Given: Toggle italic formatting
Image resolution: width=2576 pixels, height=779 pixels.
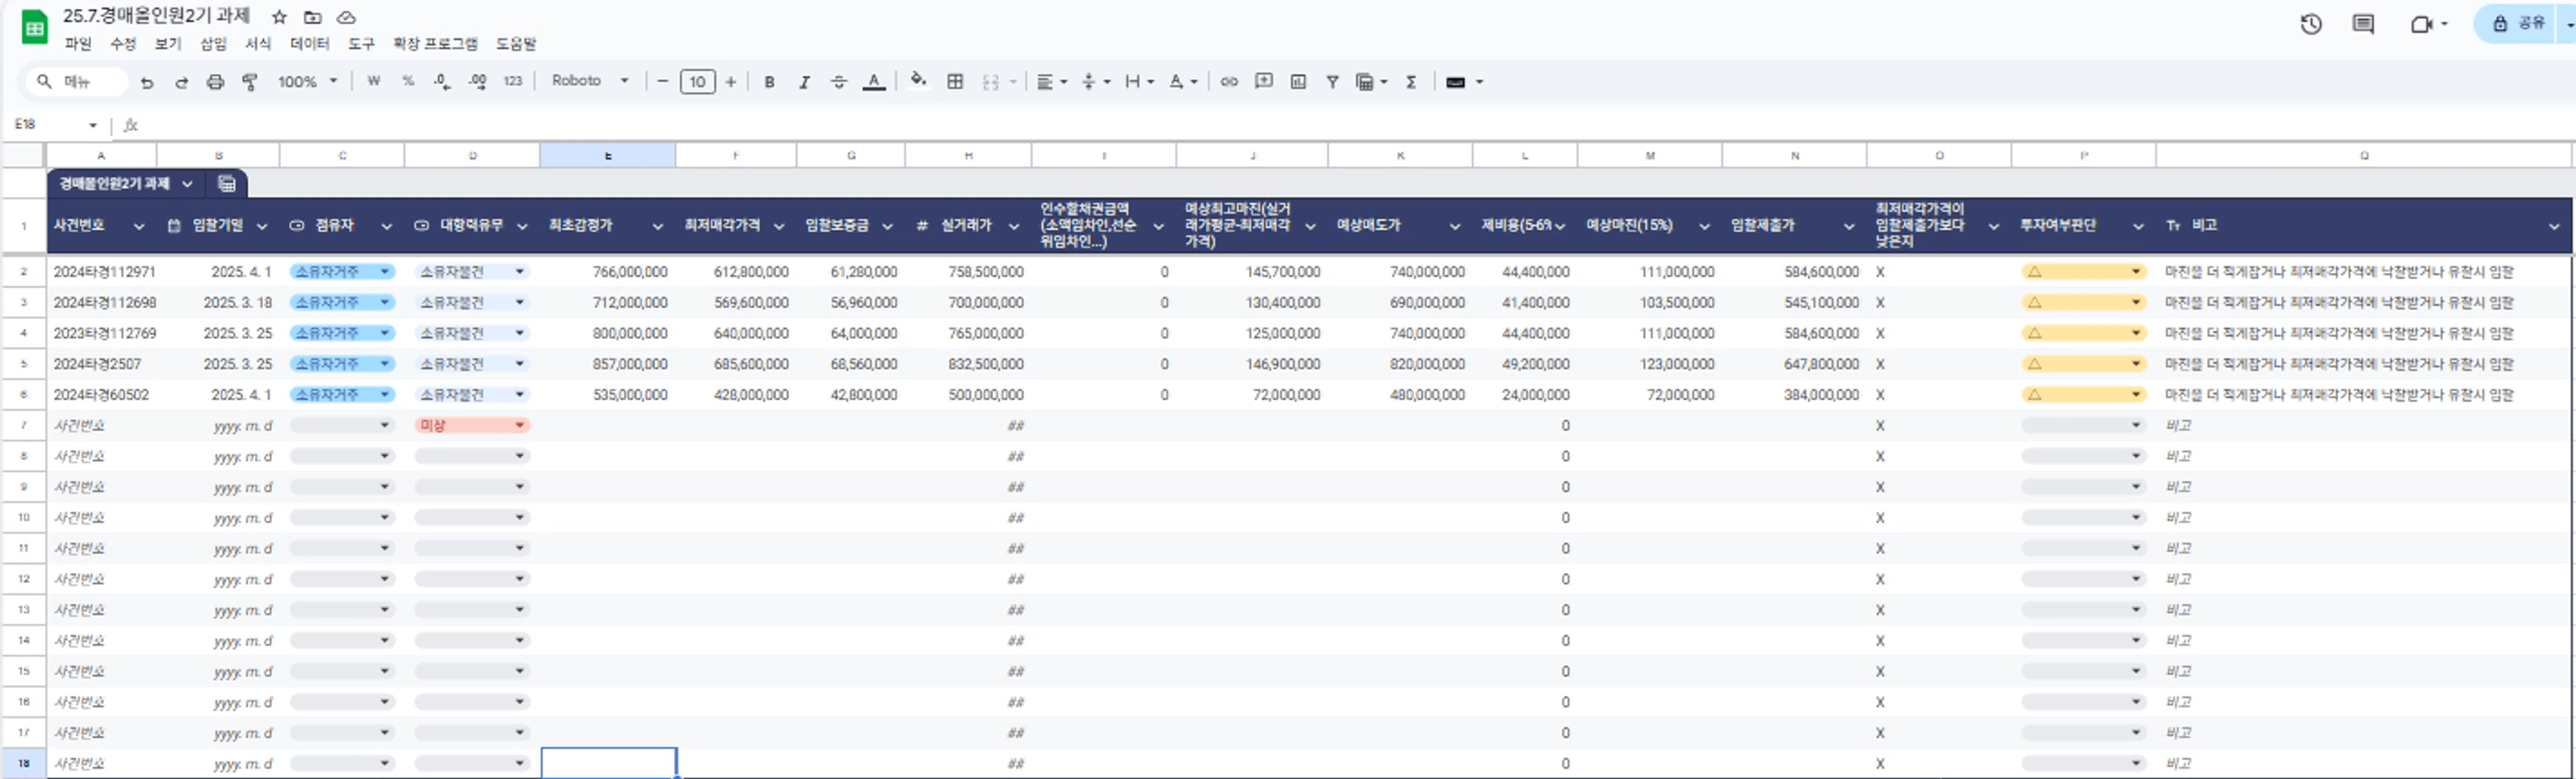Looking at the screenshot, I should (804, 82).
